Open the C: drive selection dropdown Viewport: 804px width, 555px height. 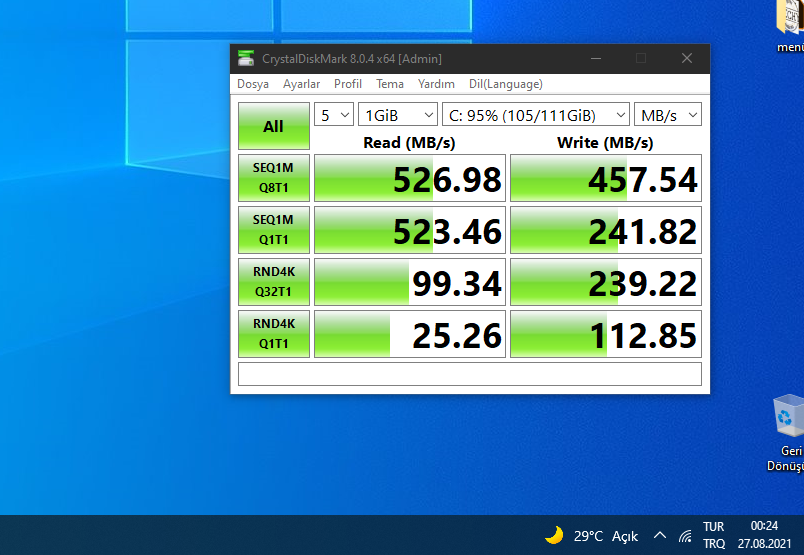[536, 115]
